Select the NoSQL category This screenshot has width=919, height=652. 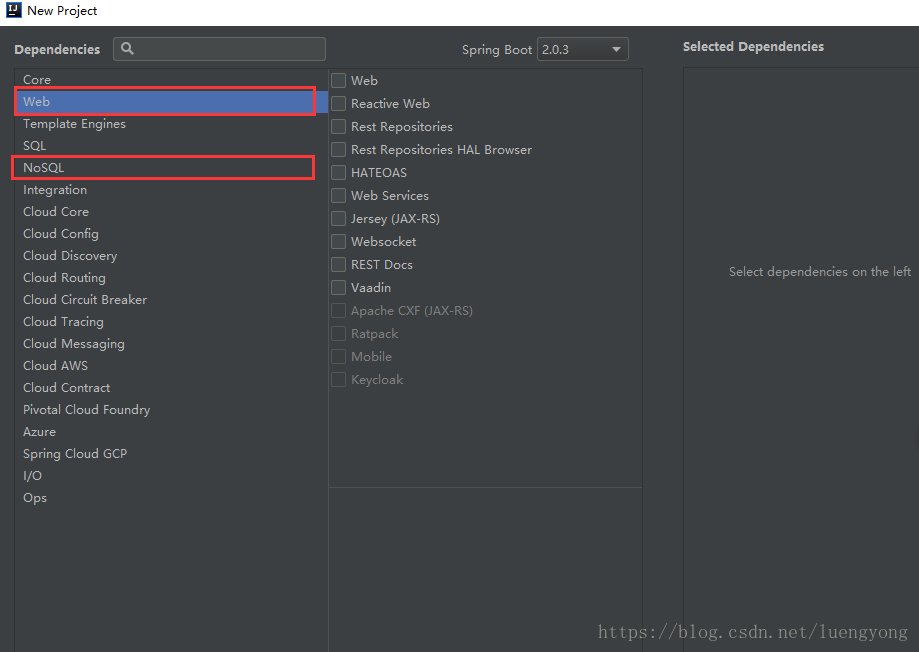[x=171, y=168]
